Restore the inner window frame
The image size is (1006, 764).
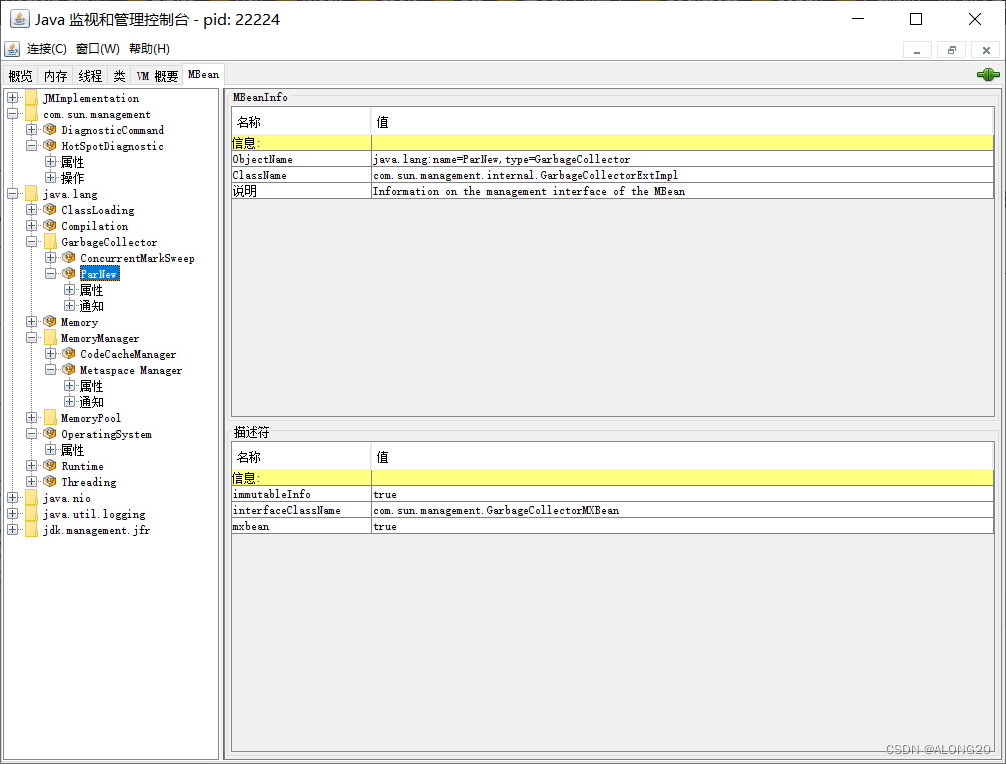pyautogui.click(x=951, y=50)
